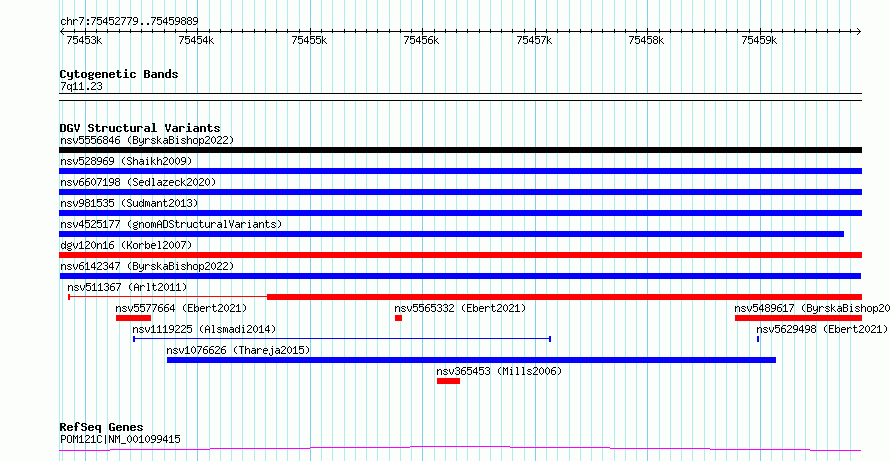890x461 pixels.
Task: Select the short red bar under nsv5577664
Action: pos(133,318)
